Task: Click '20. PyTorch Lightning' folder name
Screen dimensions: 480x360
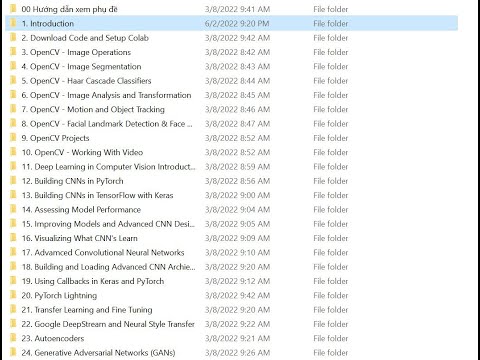Action: 59,296
